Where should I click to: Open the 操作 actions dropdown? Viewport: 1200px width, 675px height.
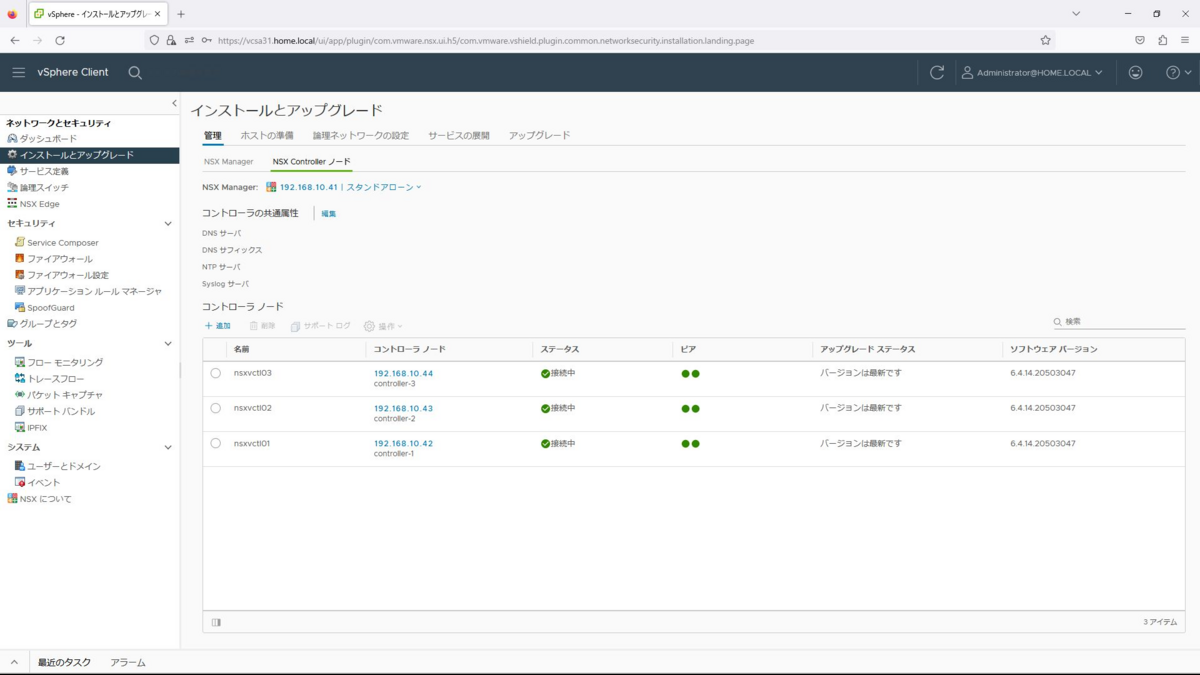[383, 326]
